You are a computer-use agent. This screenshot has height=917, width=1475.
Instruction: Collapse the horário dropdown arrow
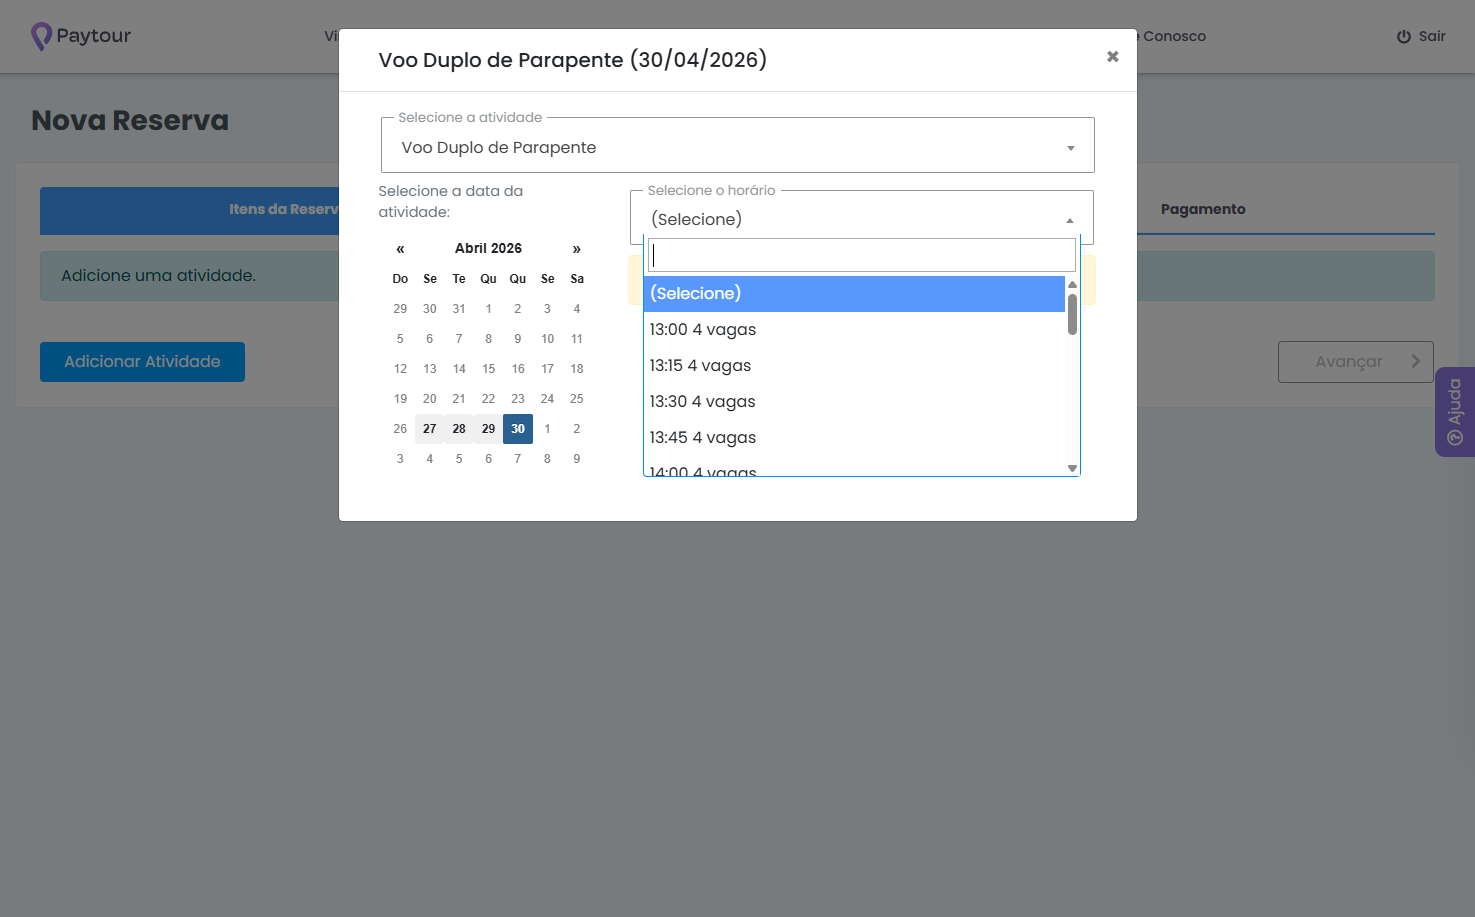click(x=1070, y=220)
